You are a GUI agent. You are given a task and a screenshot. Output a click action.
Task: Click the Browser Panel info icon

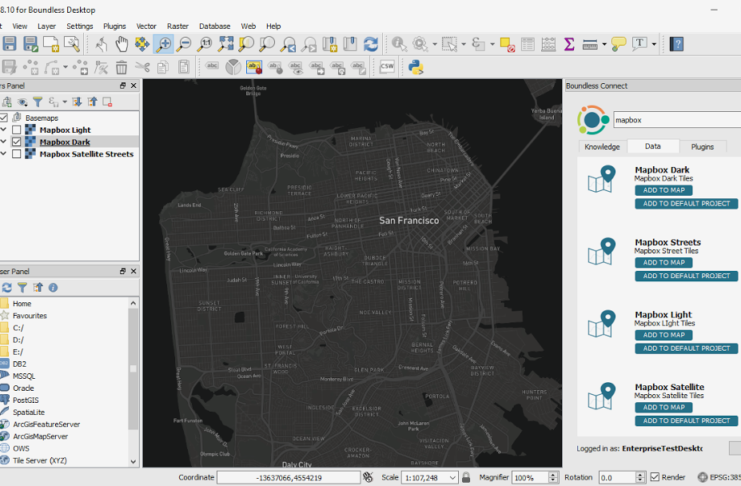click(53, 287)
